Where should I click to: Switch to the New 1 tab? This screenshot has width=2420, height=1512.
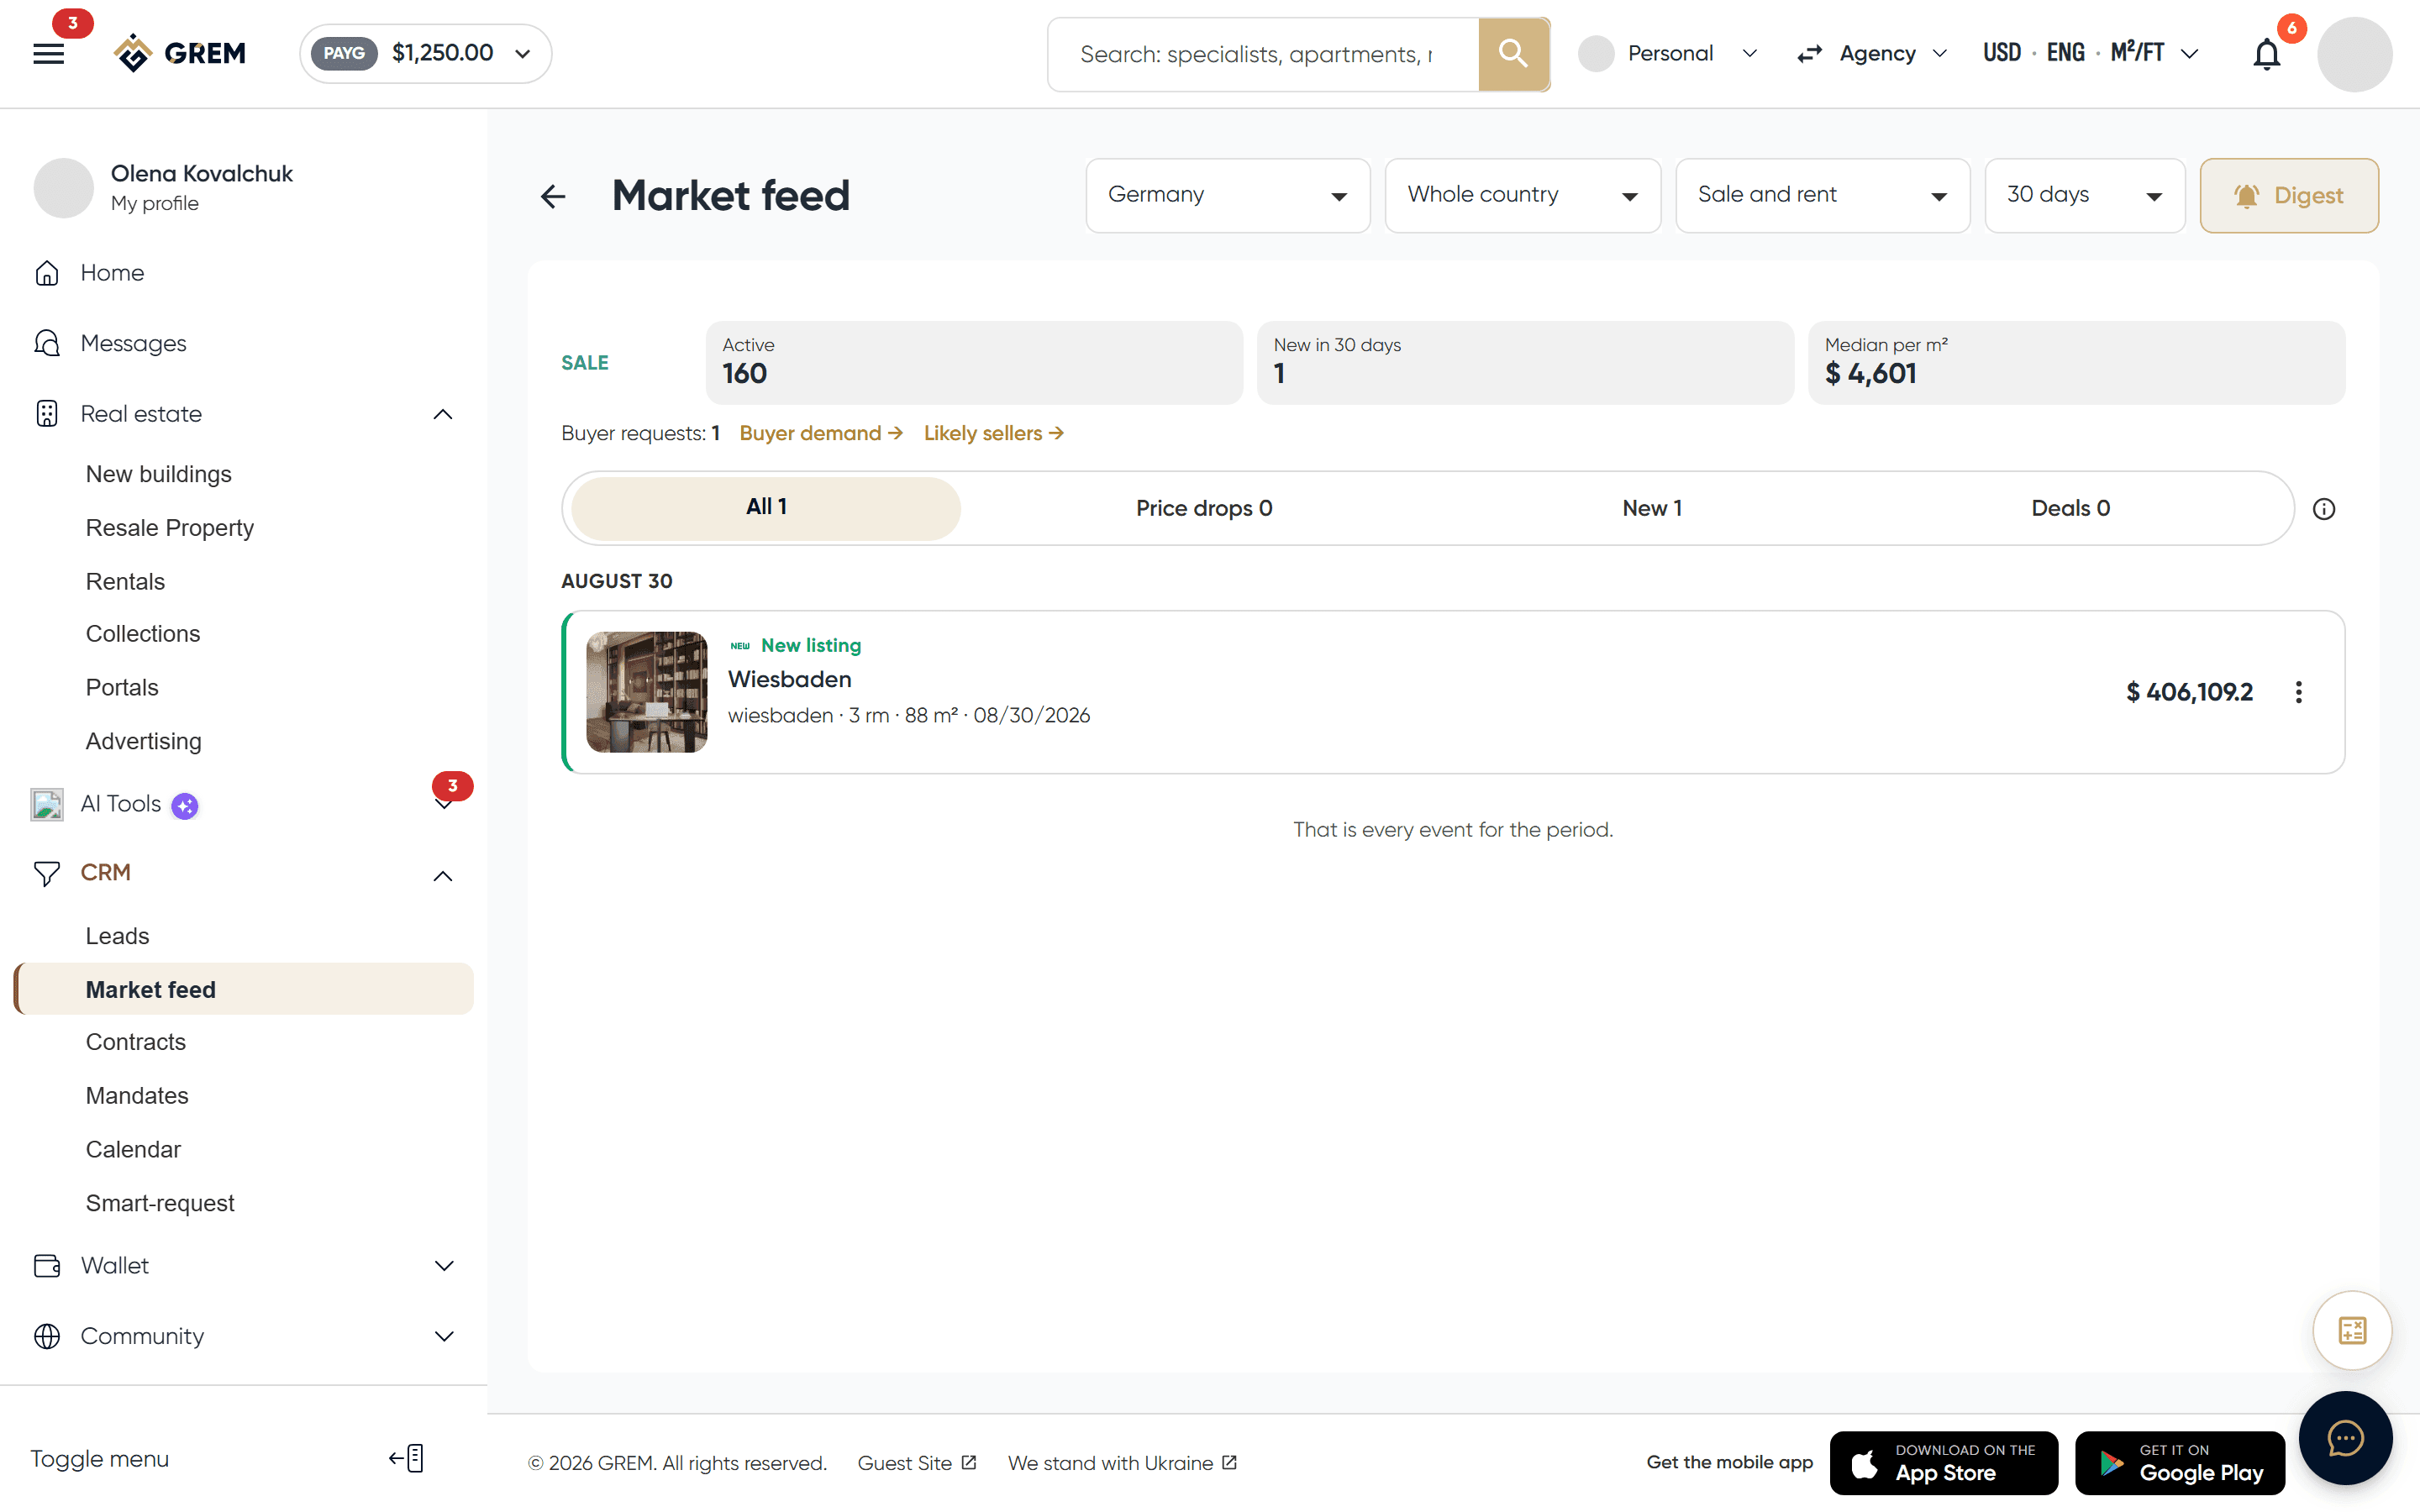1652,508
